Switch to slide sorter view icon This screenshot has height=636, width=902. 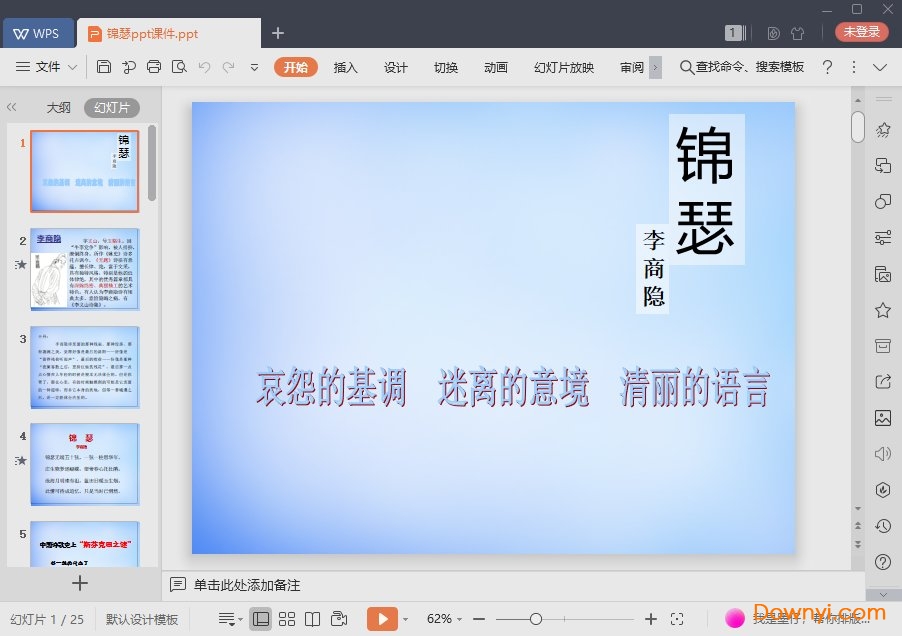click(288, 618)
